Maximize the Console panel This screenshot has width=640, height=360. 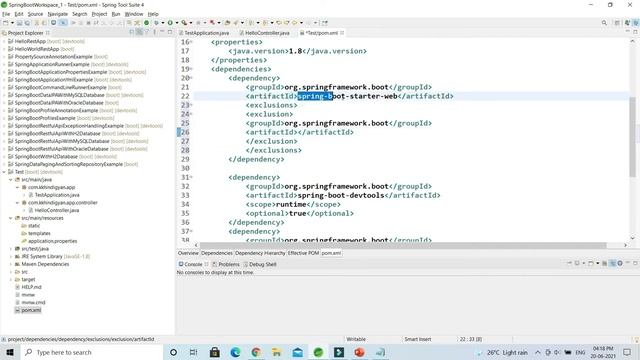point(635,263)
